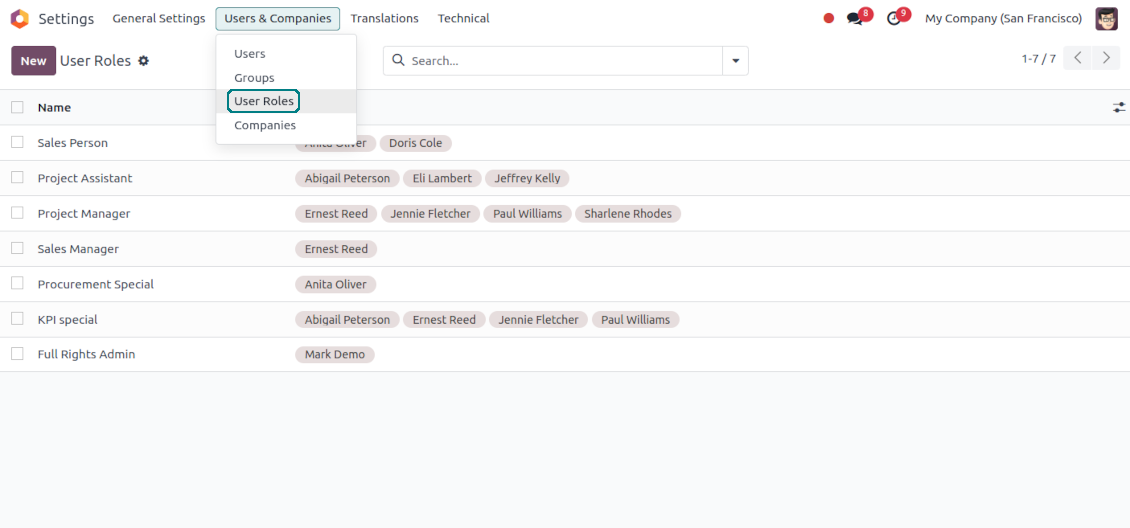Go to previous page with left chevron
1130x528 pixels.
(1077, 58)
